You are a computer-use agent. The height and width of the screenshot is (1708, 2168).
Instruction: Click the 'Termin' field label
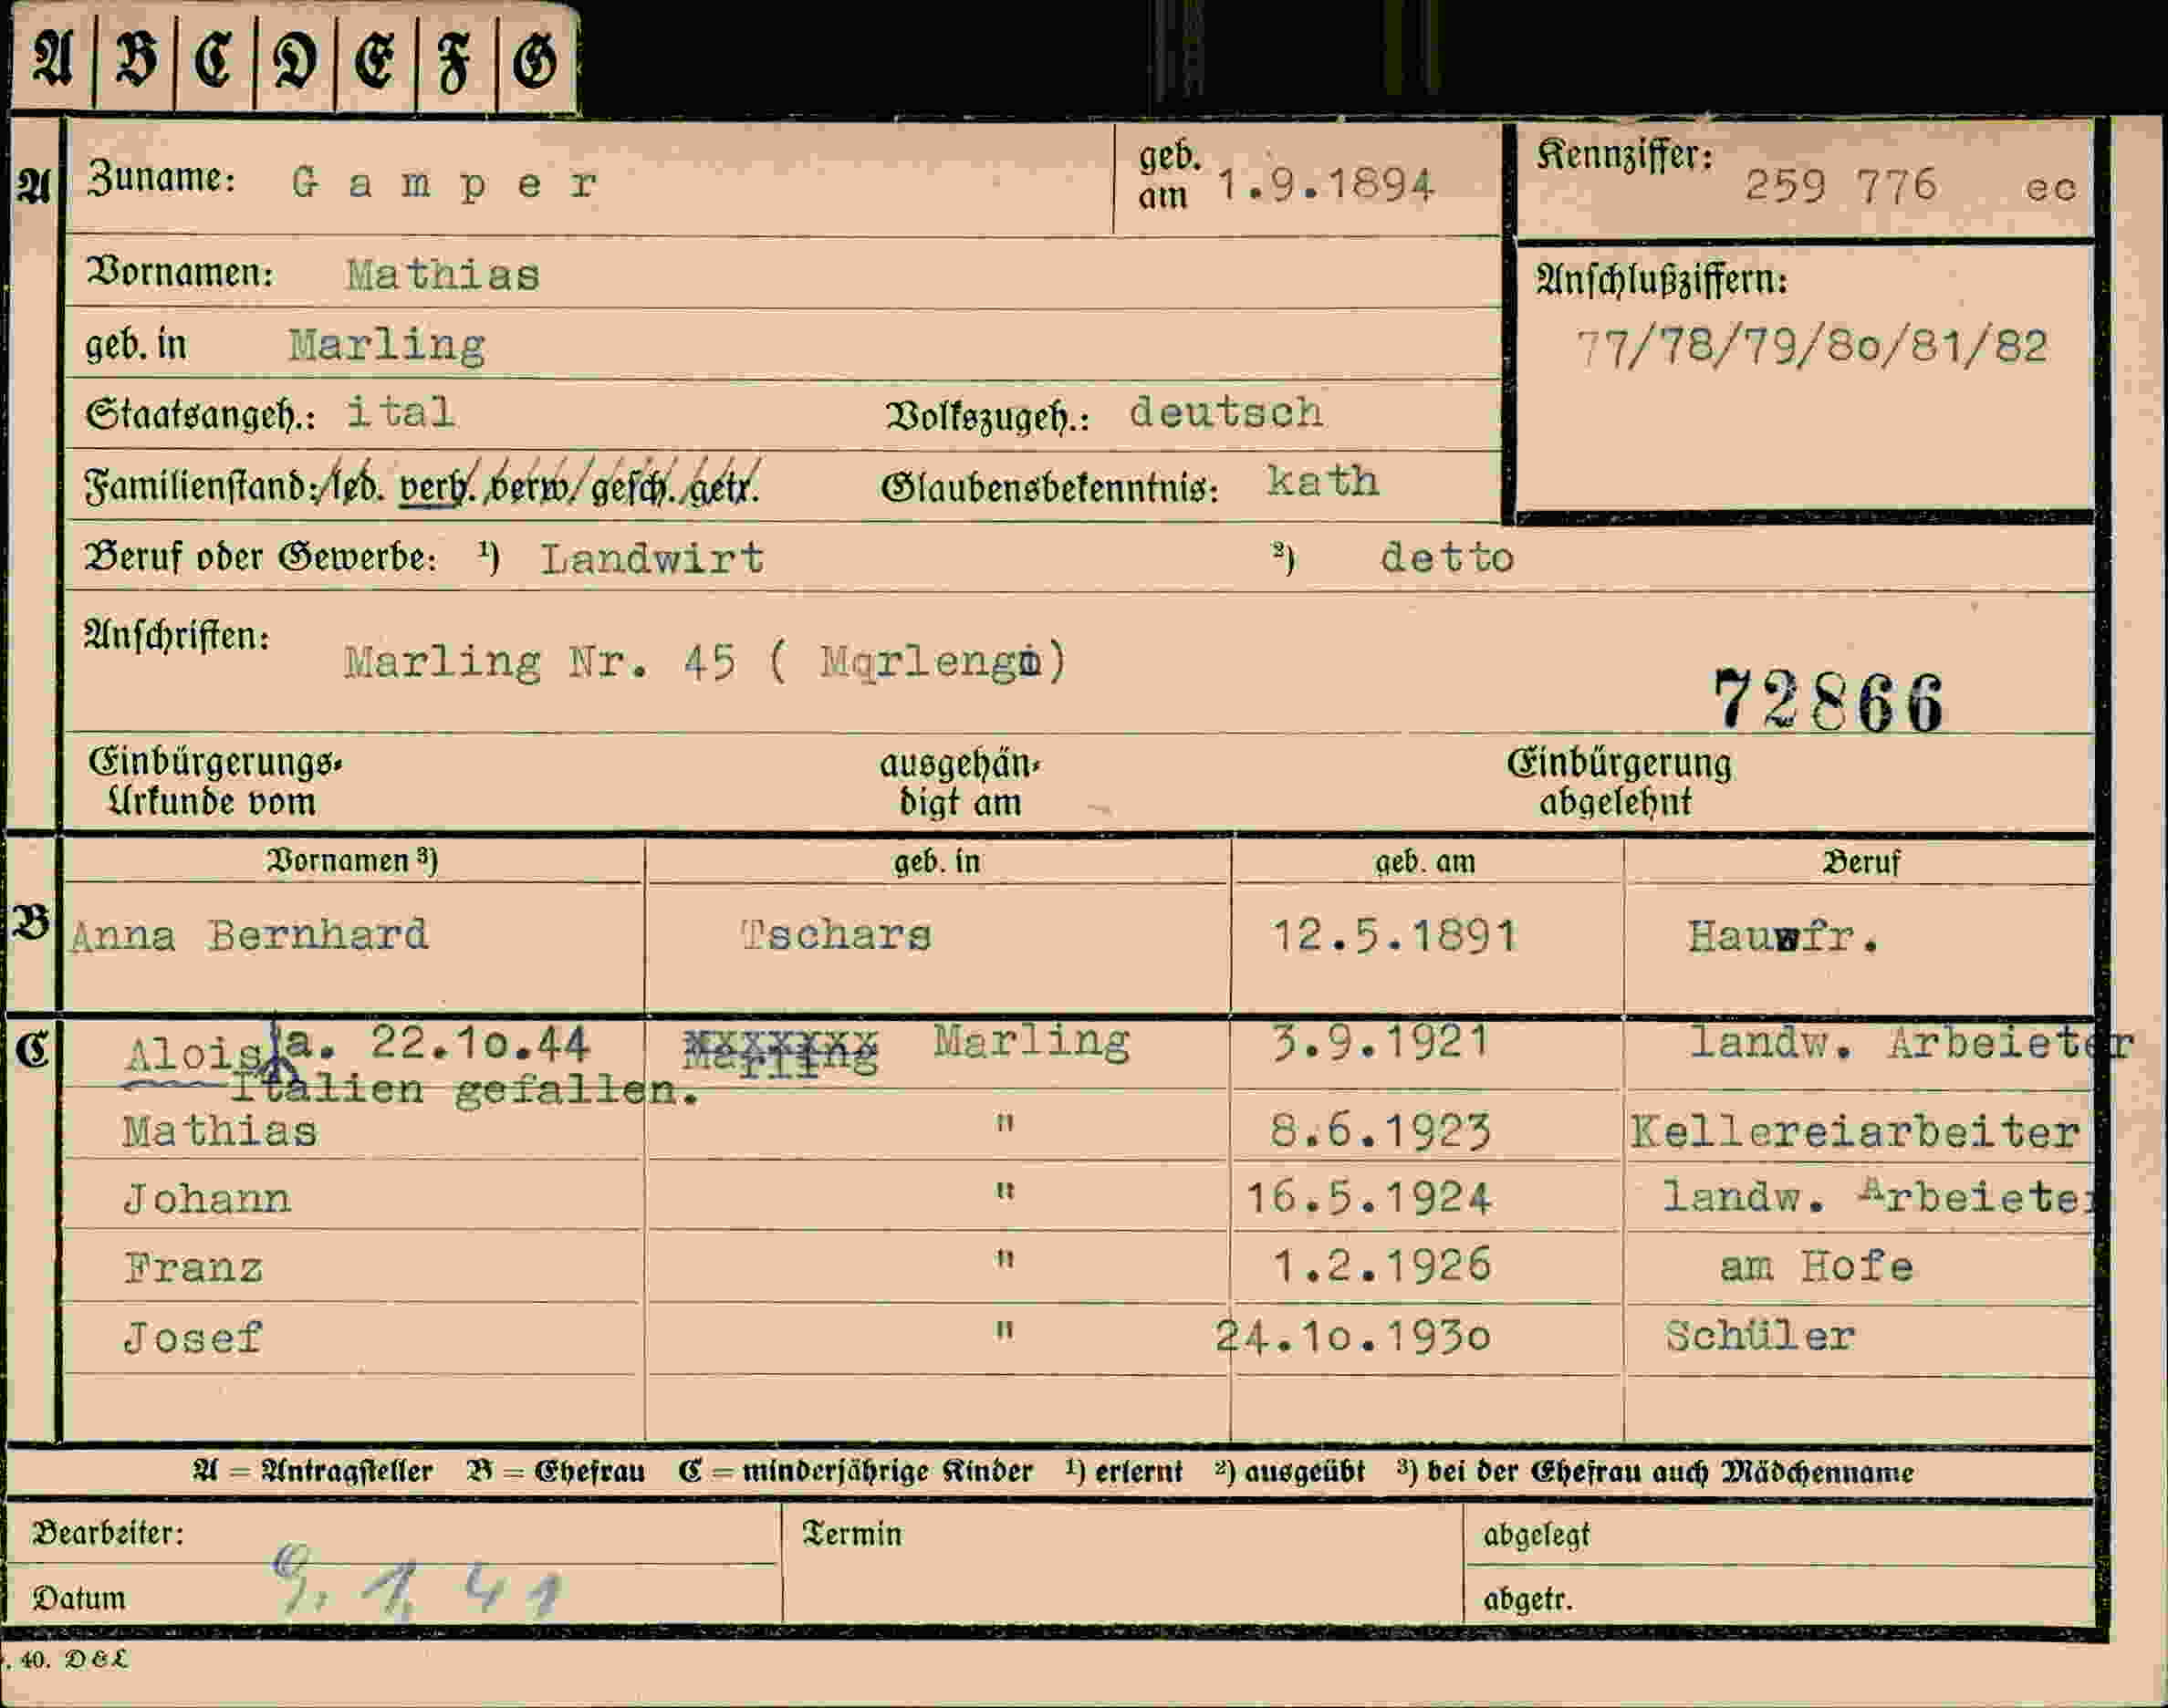click(852, 1535)
